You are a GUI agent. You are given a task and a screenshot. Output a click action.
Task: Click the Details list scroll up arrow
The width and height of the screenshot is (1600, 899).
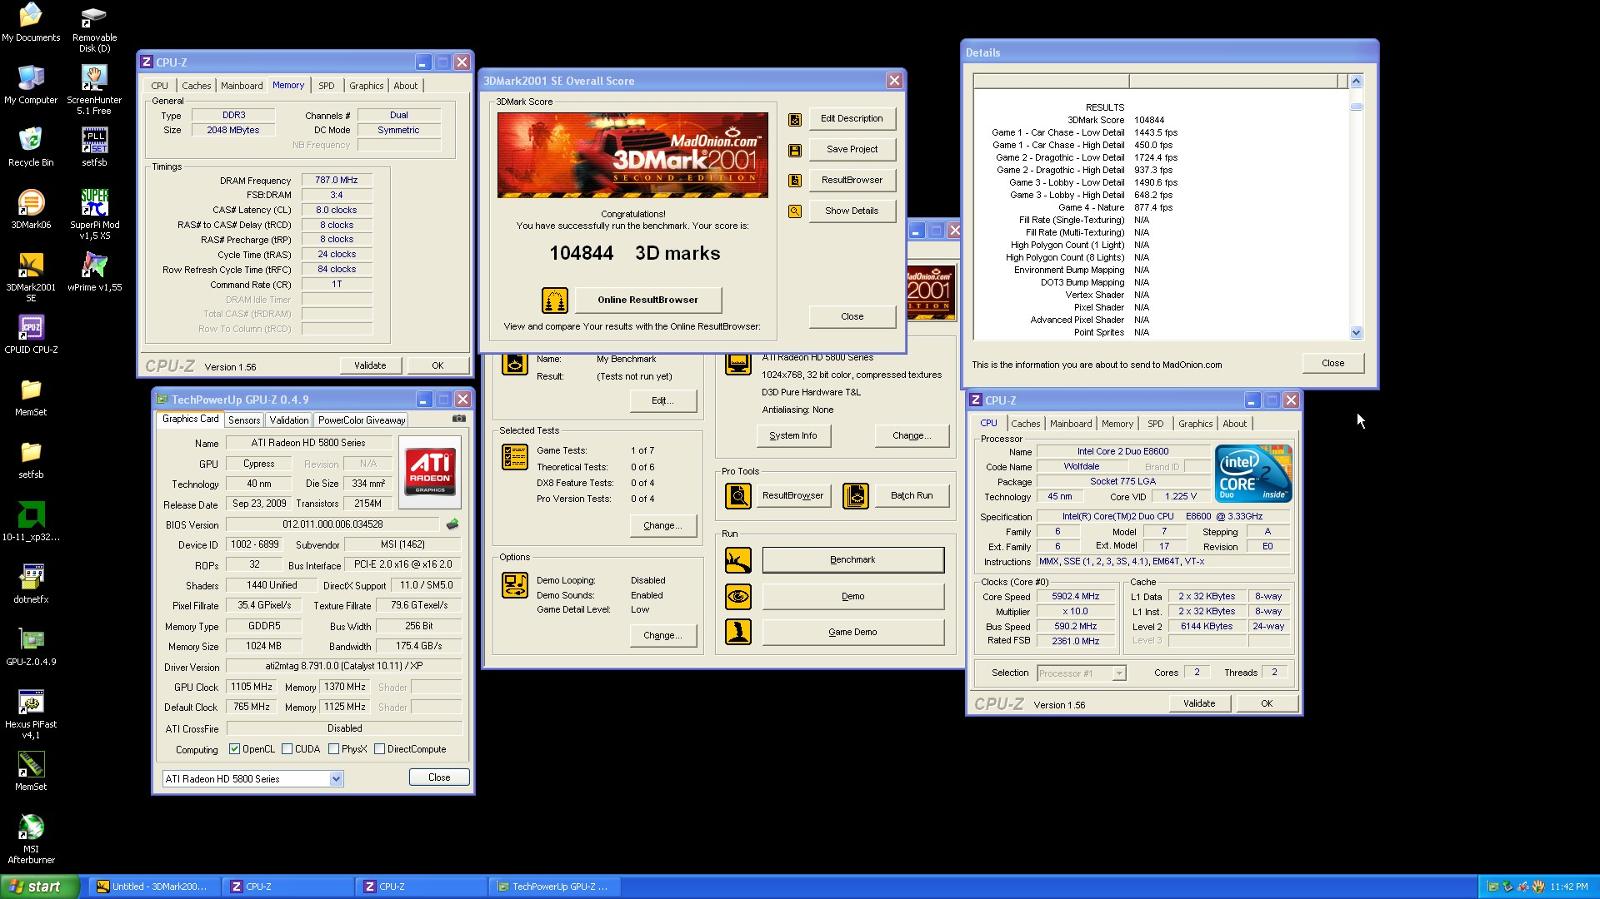(x=1356, y=81)
